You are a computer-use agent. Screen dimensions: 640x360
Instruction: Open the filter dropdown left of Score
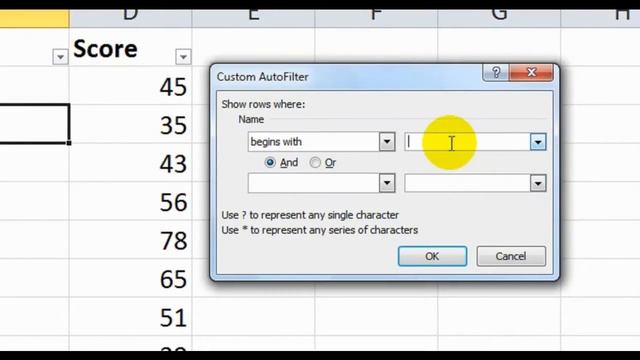coord(60,56)
